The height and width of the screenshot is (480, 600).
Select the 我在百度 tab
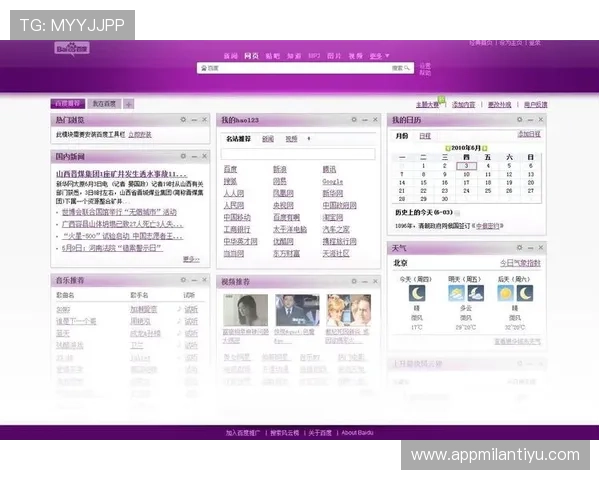[104, 104]
